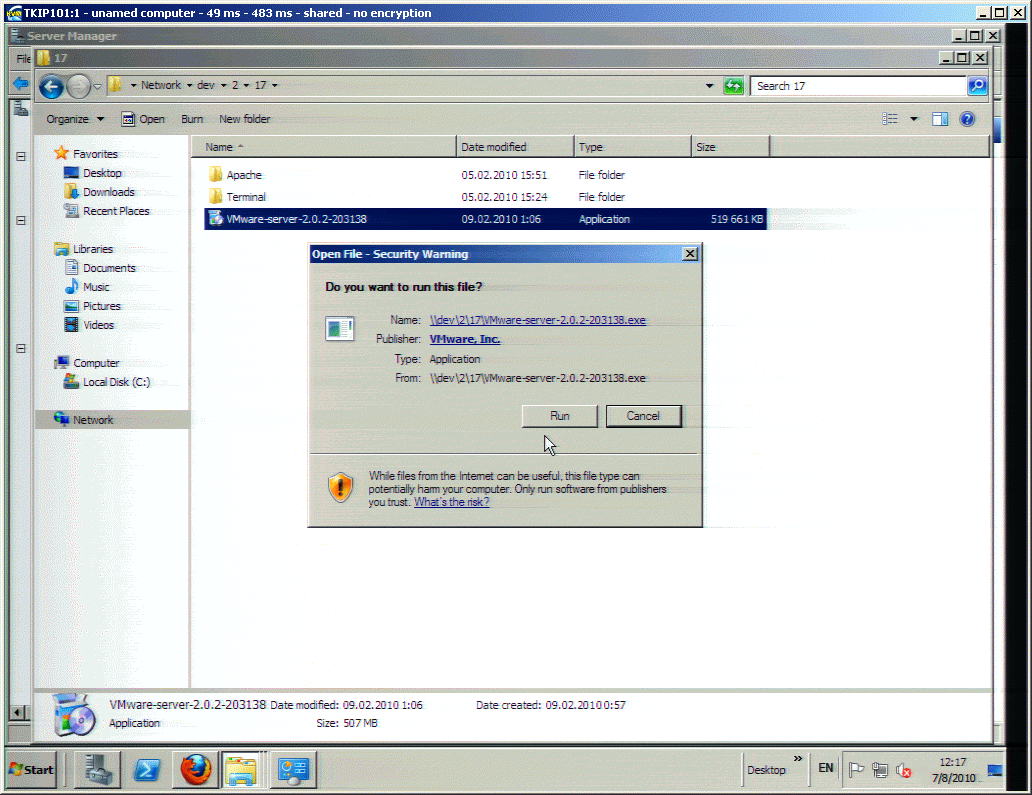Click the network tray icon

[x=880, y=769]
